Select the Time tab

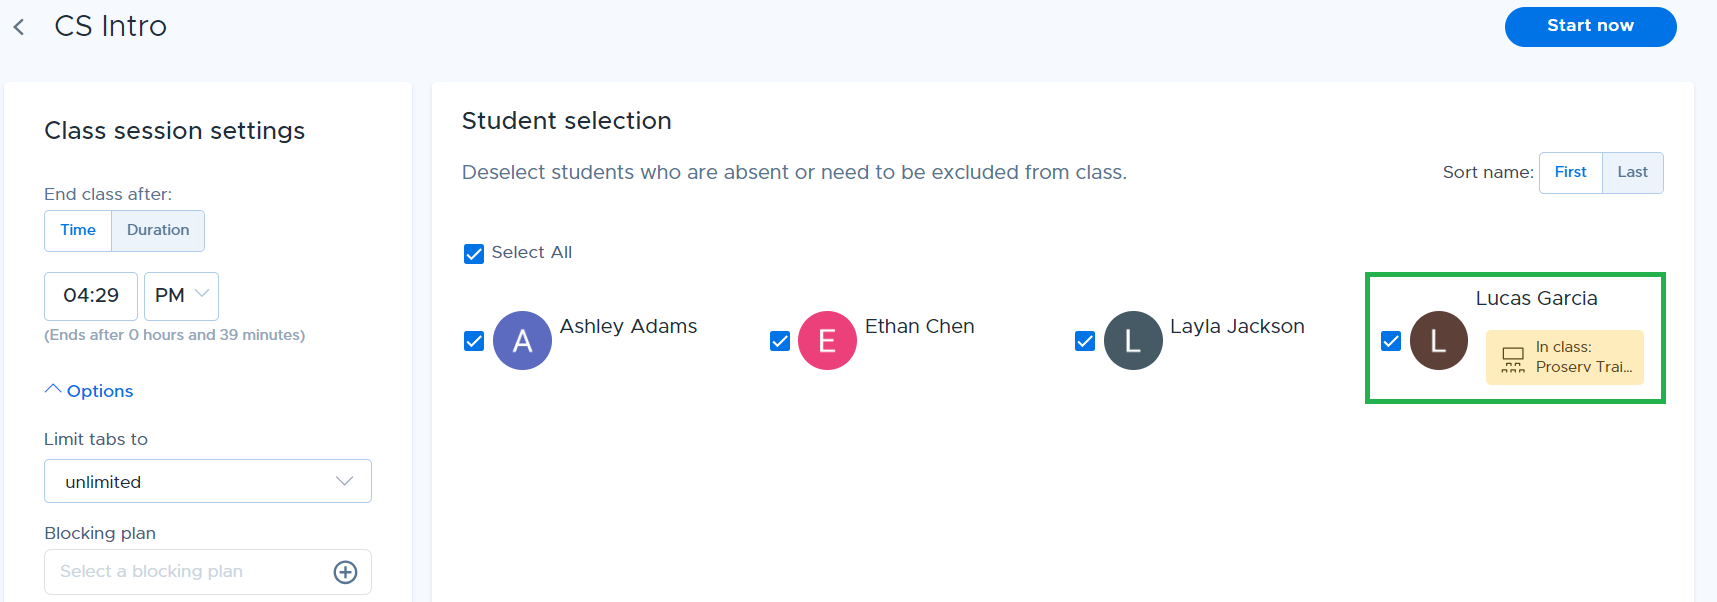(x=78, y=231)
